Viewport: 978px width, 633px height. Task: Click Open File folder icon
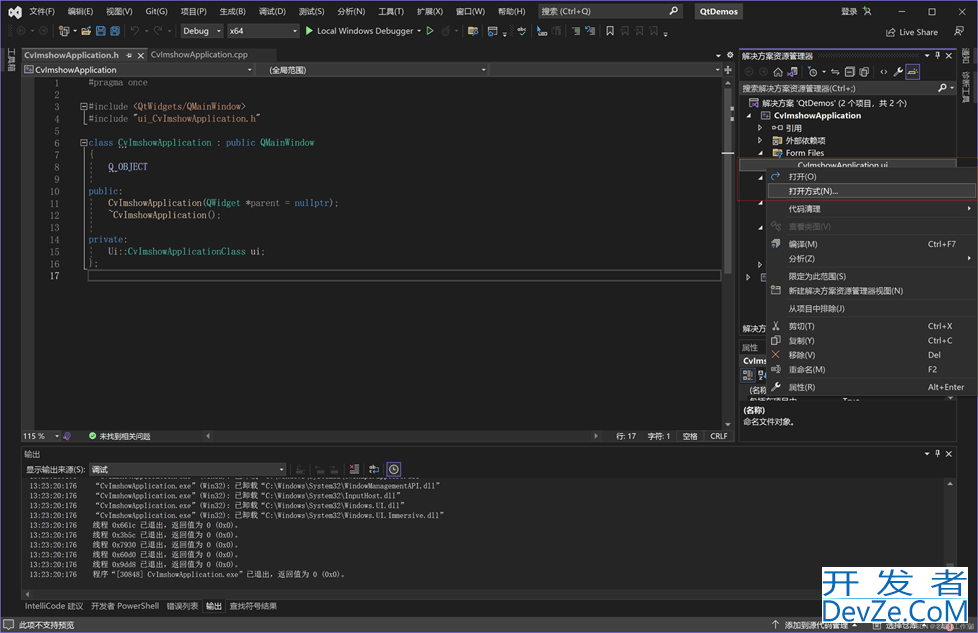86,31
